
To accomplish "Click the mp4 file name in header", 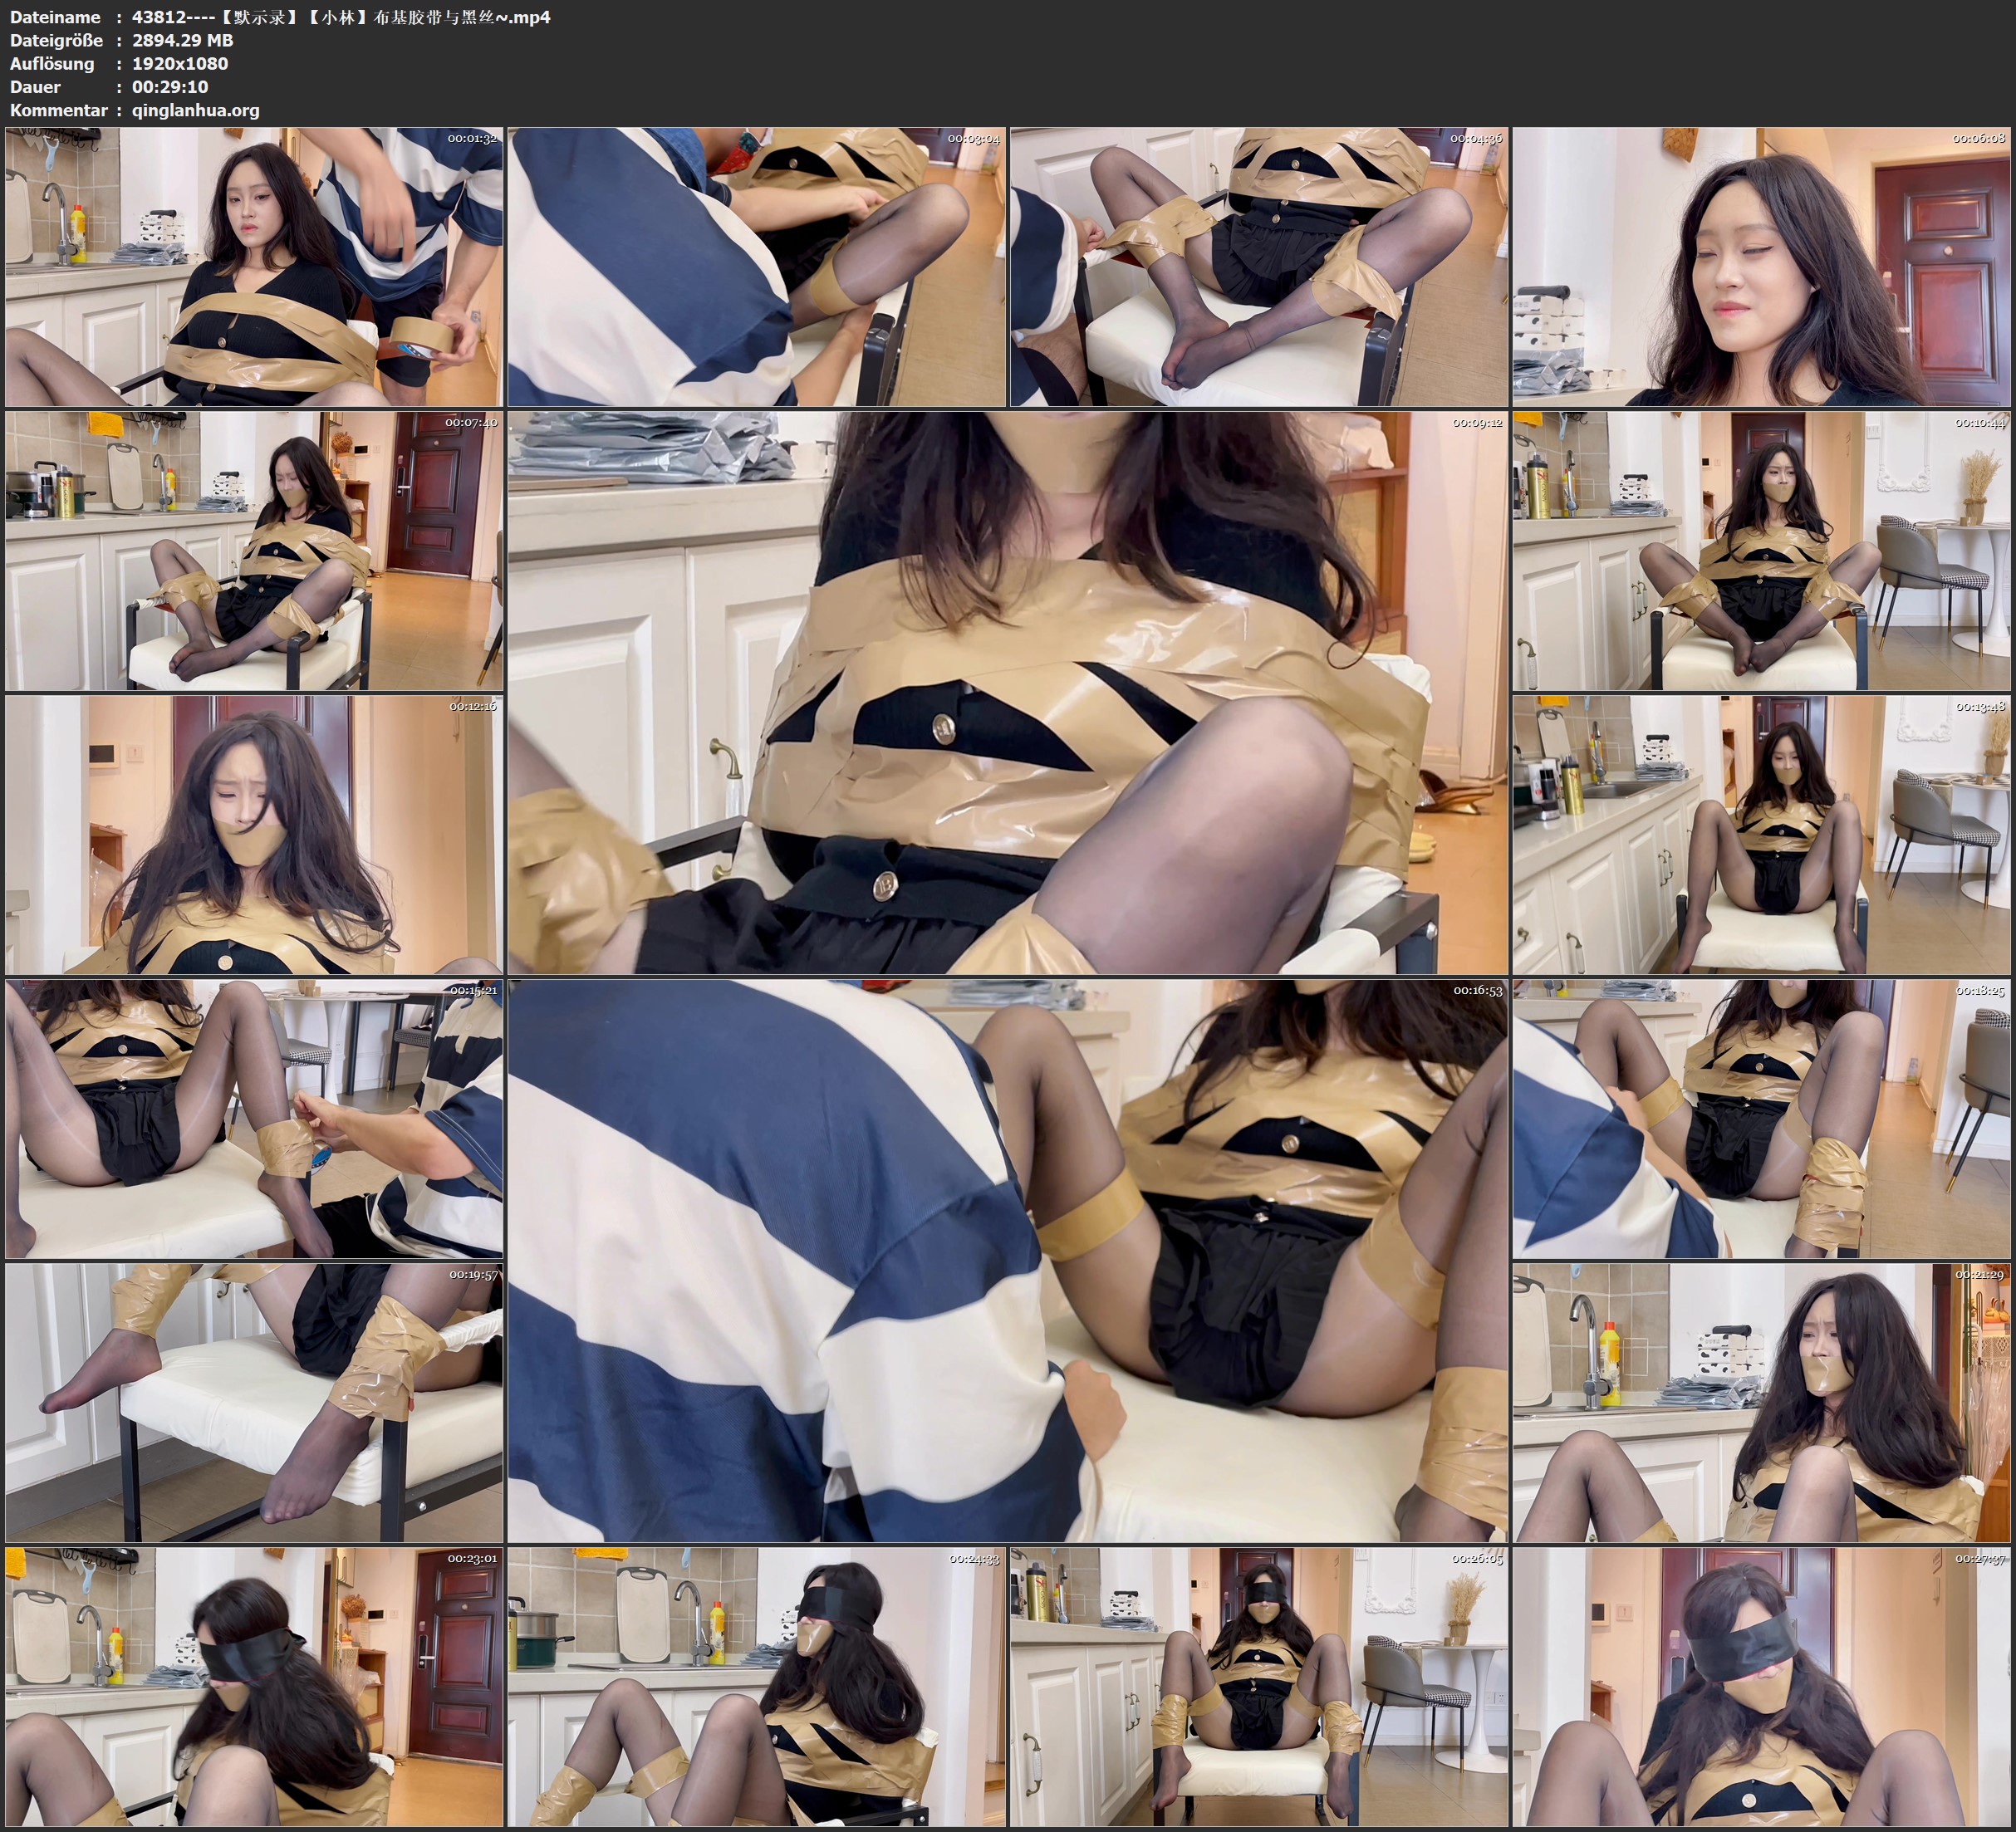I will pyautogui.click(x=340, y=17).
